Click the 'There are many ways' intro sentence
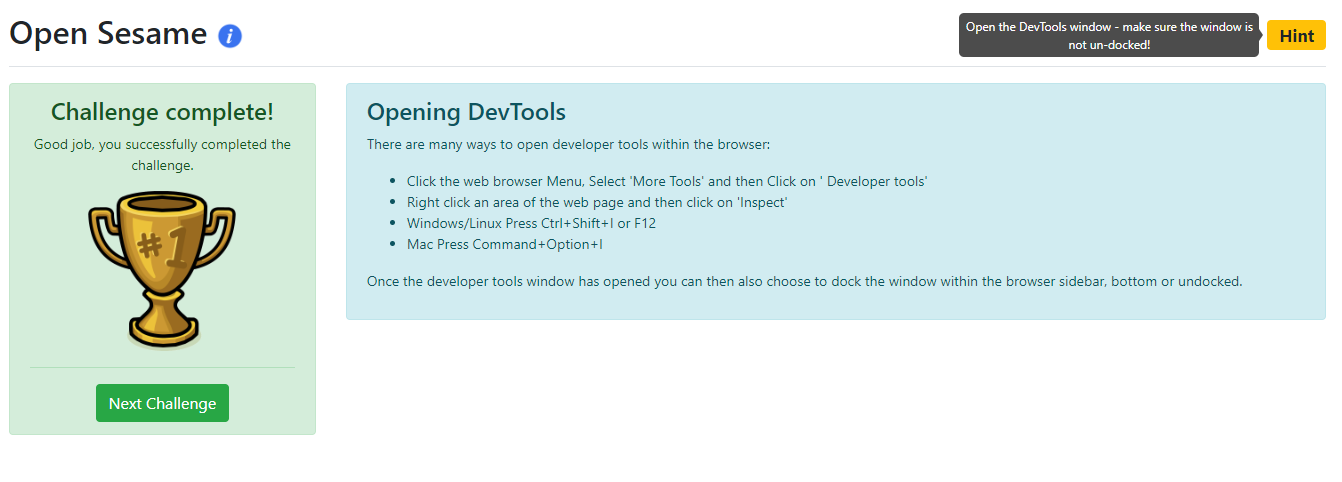This screenshot has width=1342, height=482. pos(568,144)
